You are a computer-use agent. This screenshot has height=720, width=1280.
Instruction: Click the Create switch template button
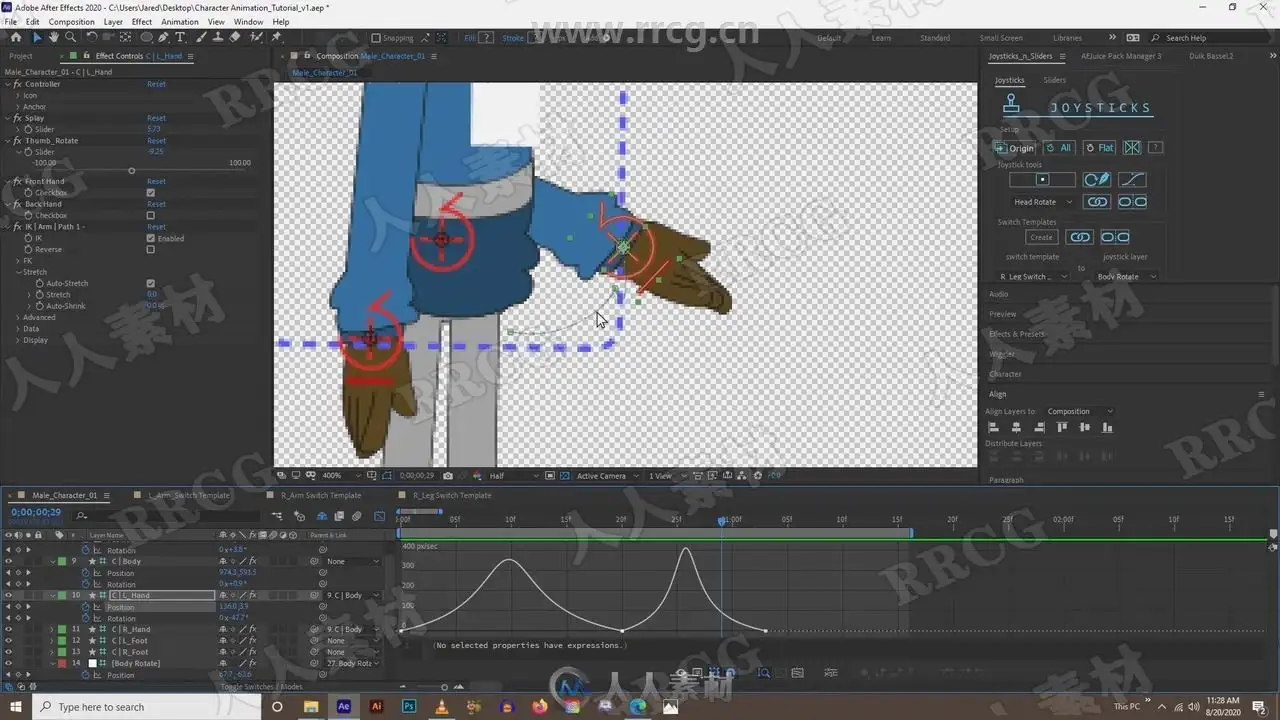pyautogui.click(x=1041, y=238)
